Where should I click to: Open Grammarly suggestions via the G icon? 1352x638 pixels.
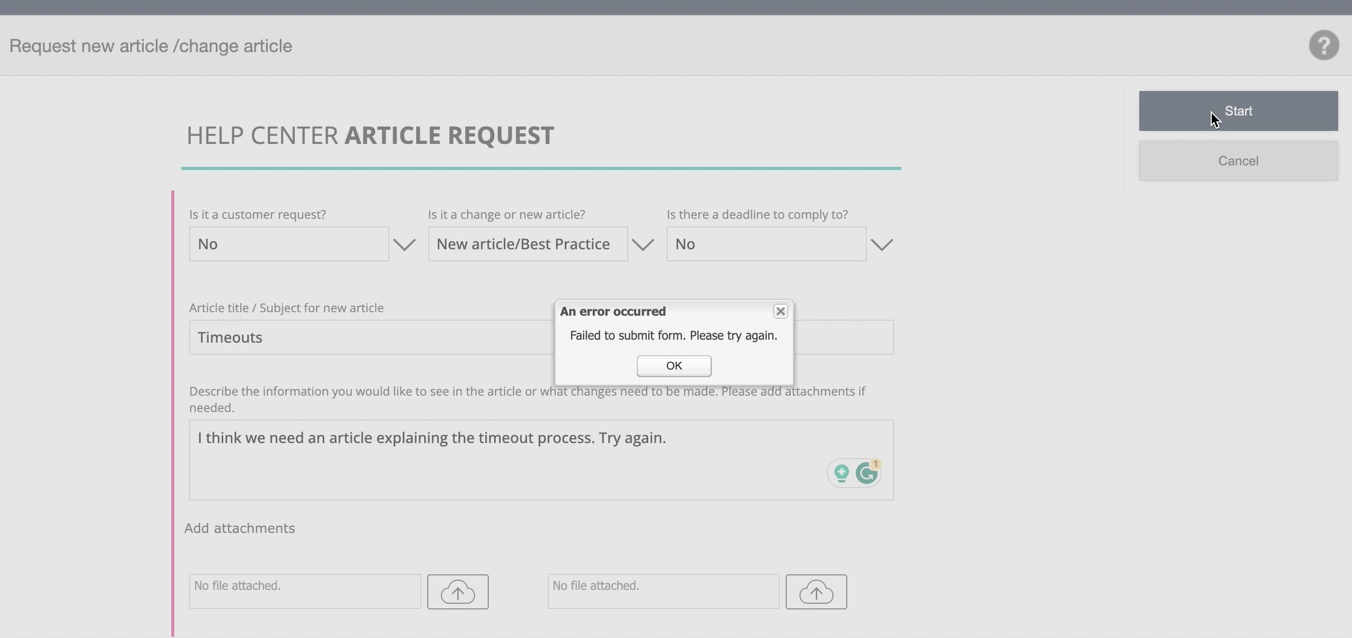pyautogui.click(x=866, y=472)
